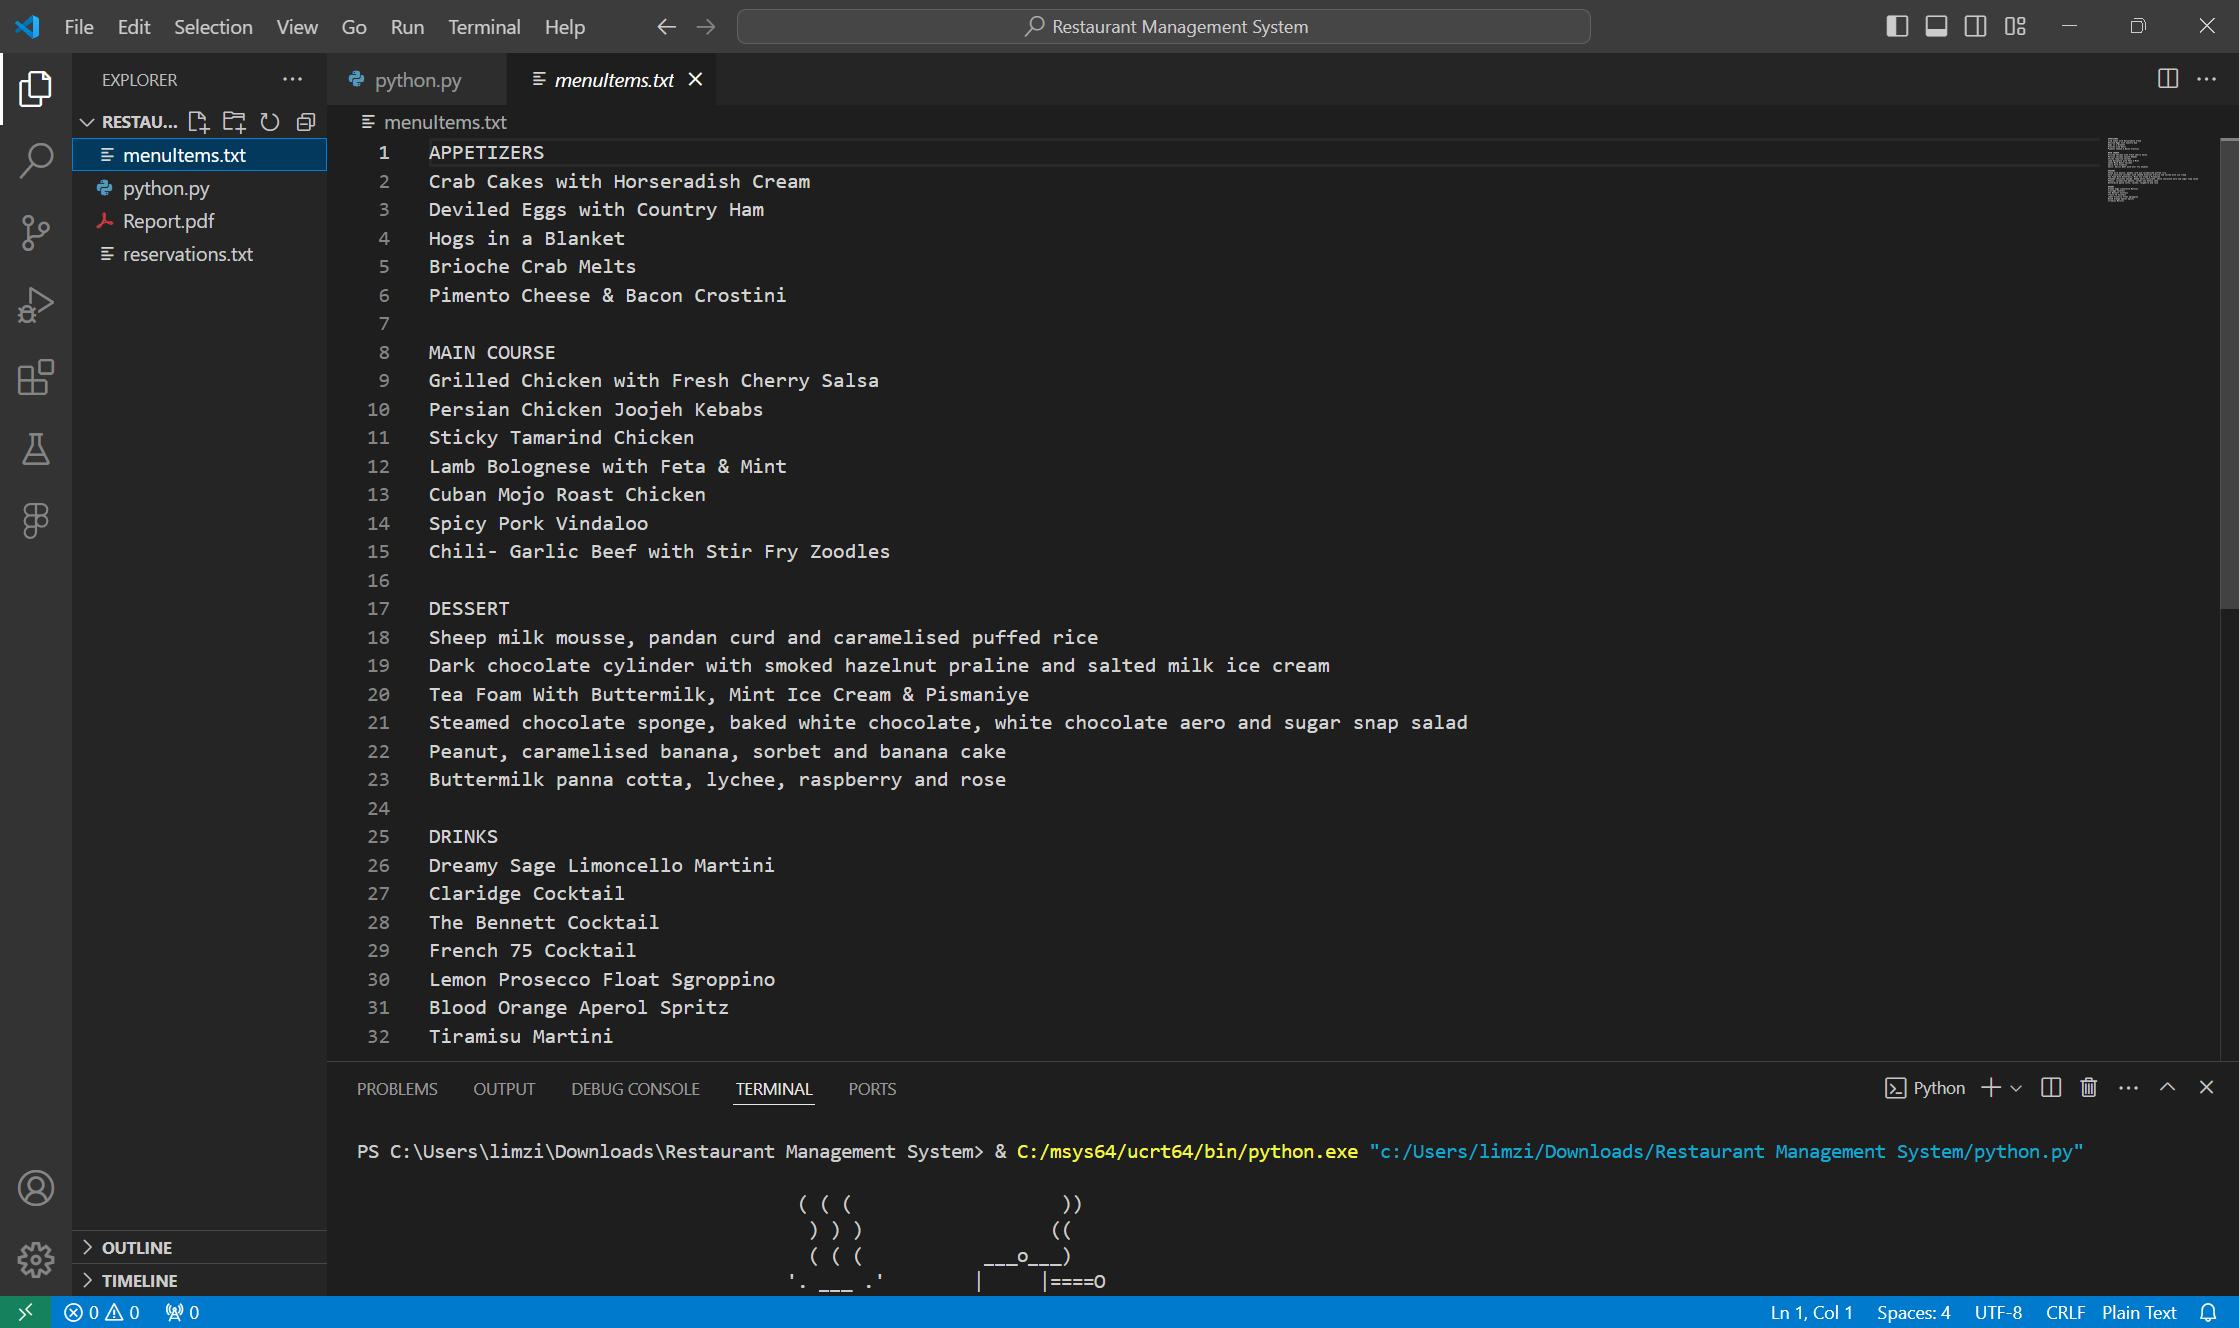Click the CRLF end-of-line status item
The width and height of the screenshot is (2239, 1328).
(x=2064, y=1312)
